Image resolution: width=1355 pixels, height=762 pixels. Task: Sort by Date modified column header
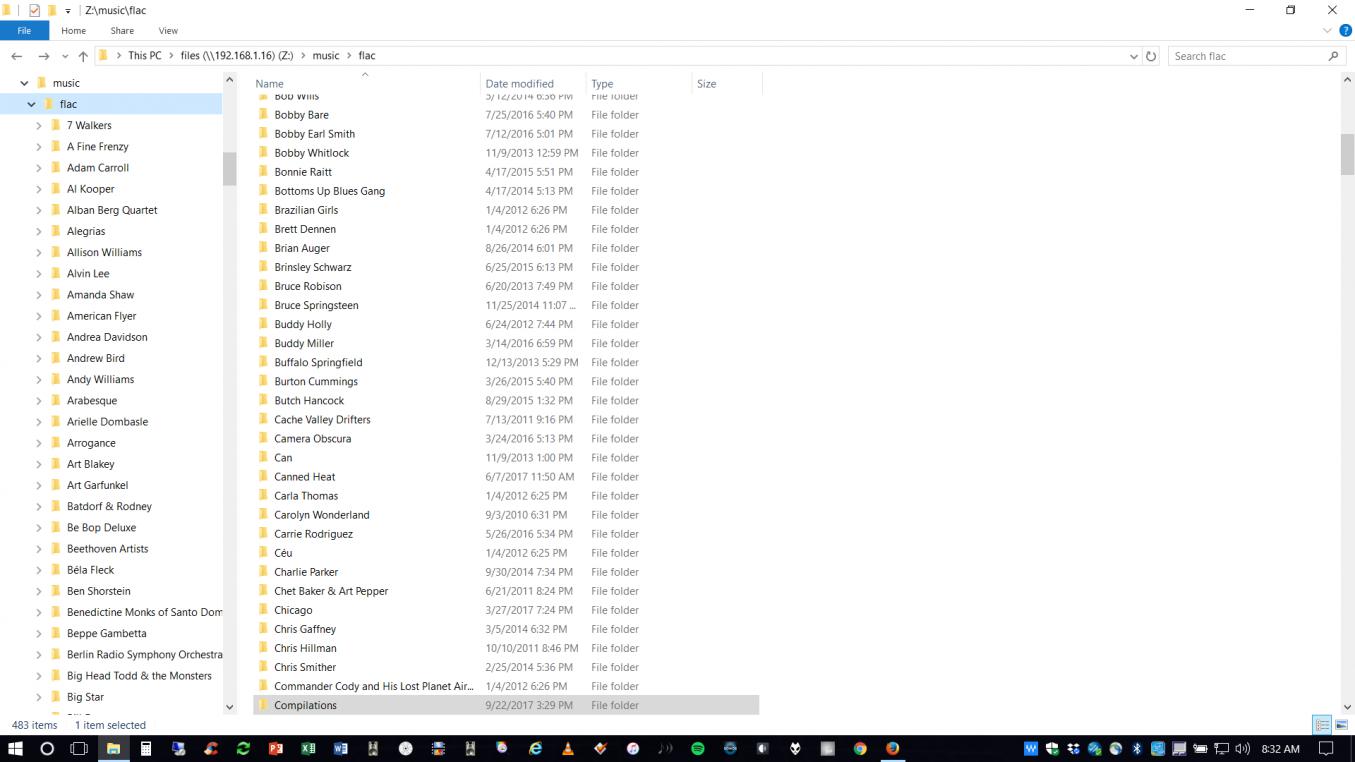pyautogui.click(x=519, y=84)
